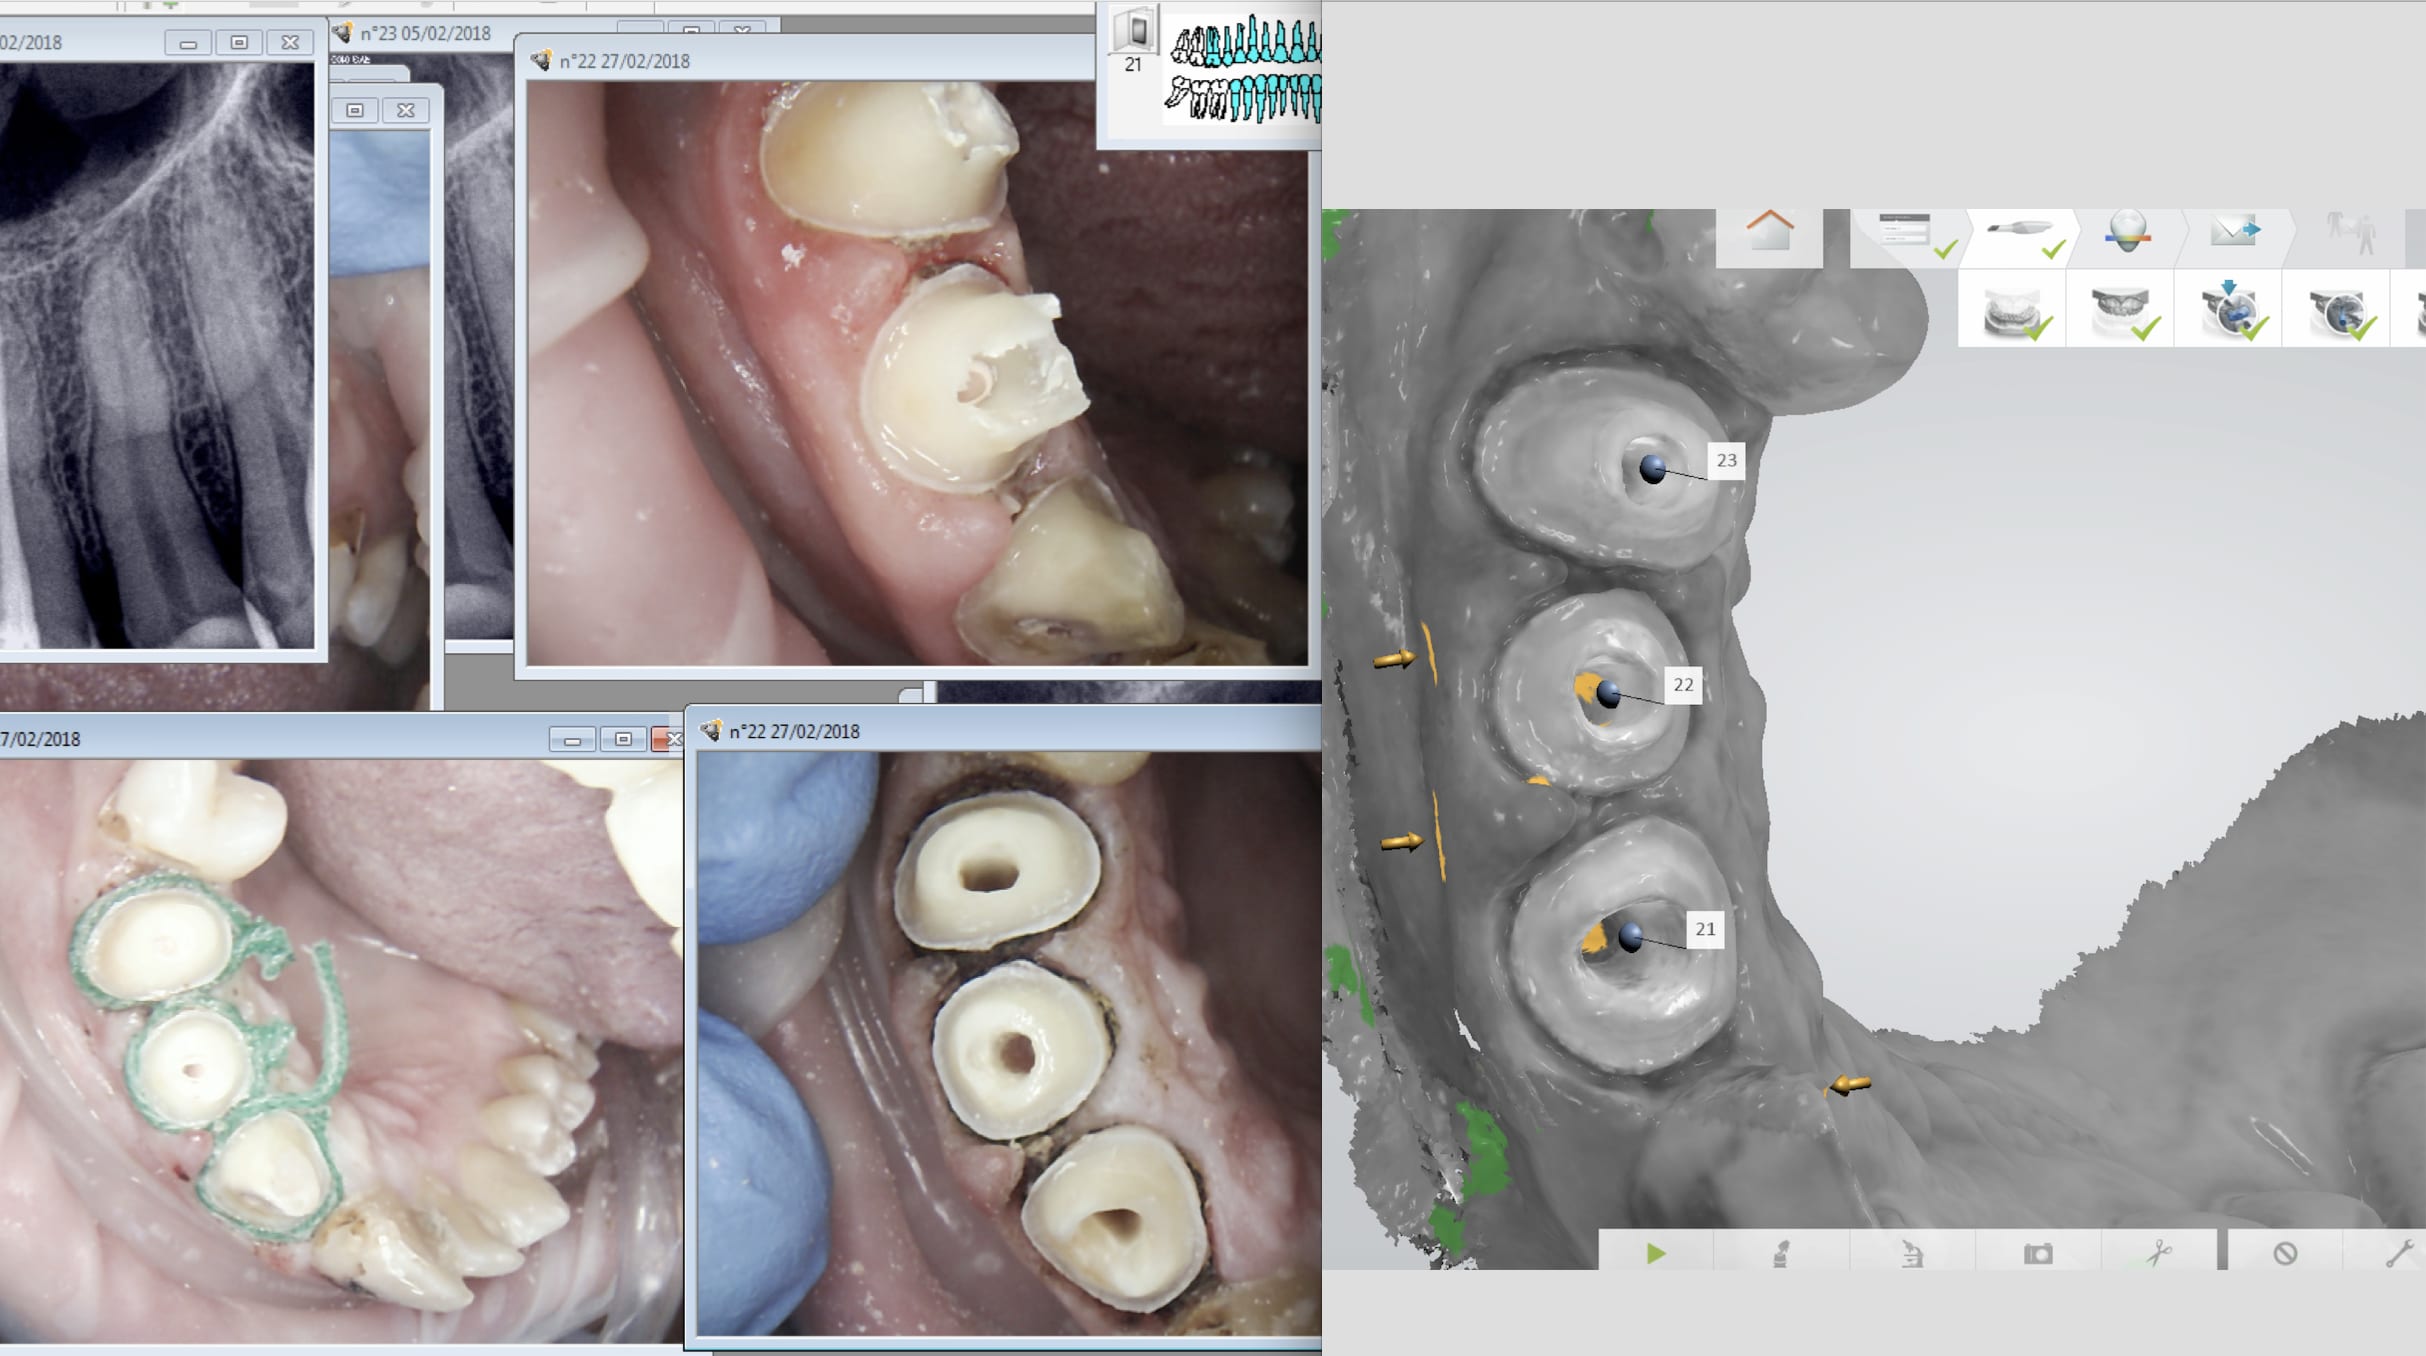This screenshot has width=2426, height=1356.
Task: Click the send envelope step icon
Action: (2234, 232)
